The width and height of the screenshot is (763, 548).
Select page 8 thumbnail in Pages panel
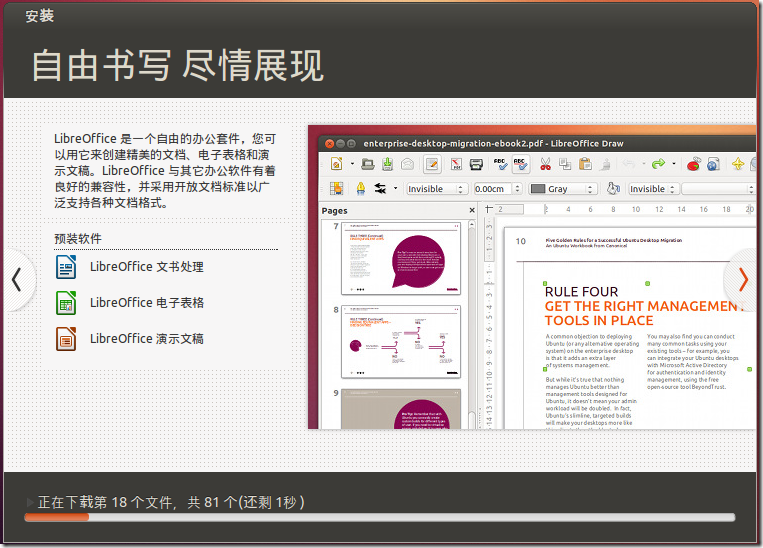pos(401,342)
